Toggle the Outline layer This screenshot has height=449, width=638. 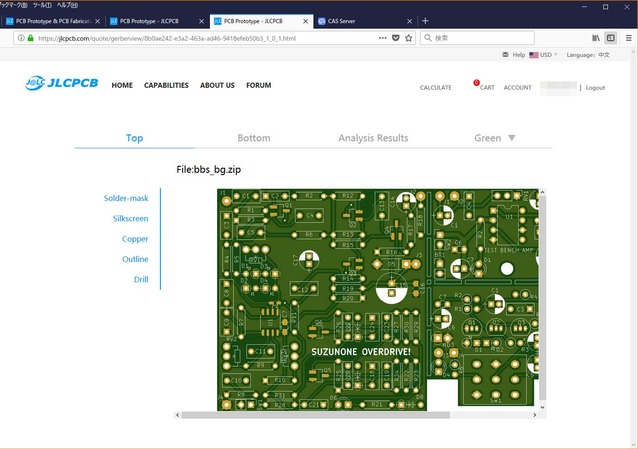135,259
